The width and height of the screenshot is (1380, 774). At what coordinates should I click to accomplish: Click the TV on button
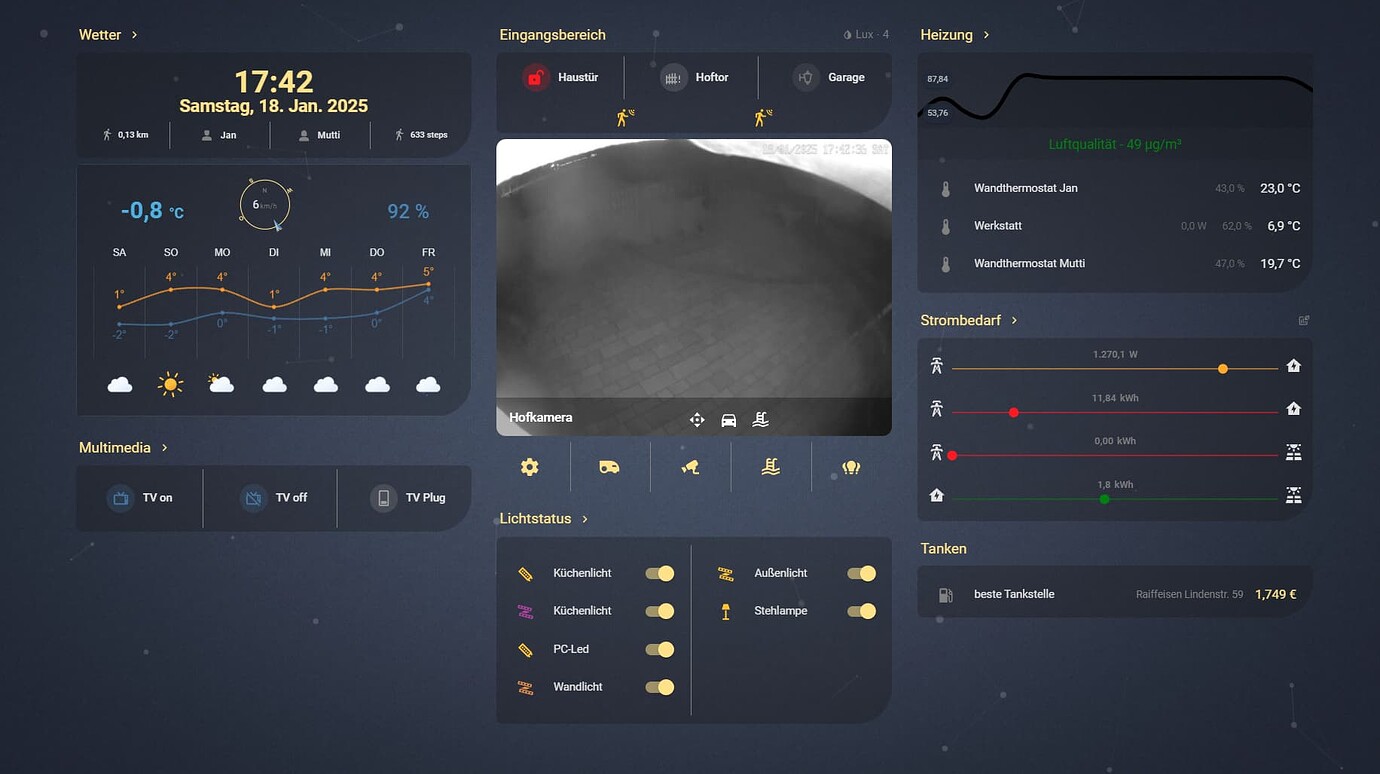pyautogui.click(x=140, y=497)
